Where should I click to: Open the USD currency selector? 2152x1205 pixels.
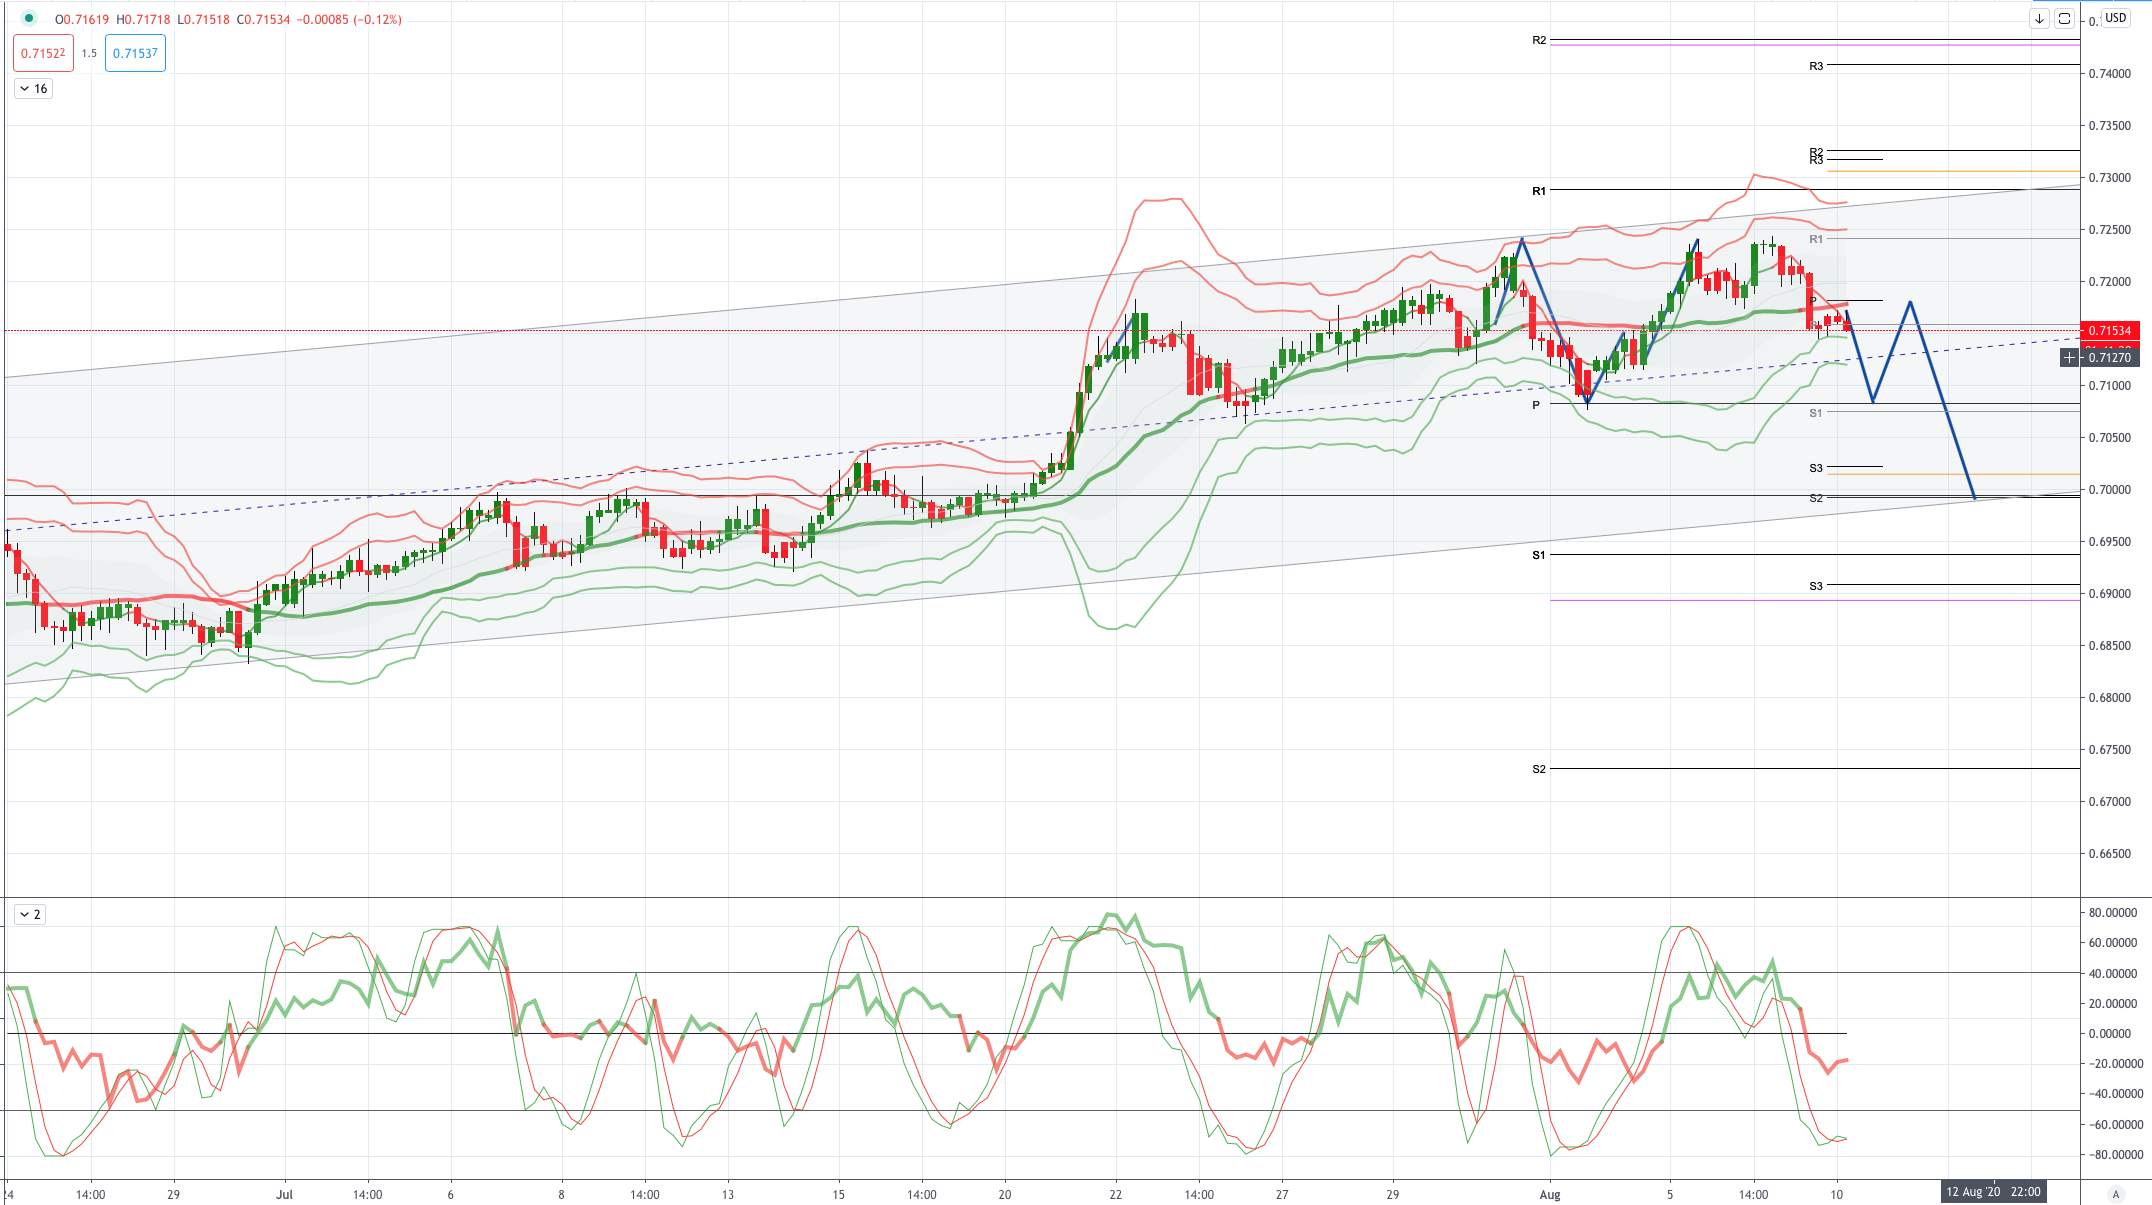click(2116, 18)
